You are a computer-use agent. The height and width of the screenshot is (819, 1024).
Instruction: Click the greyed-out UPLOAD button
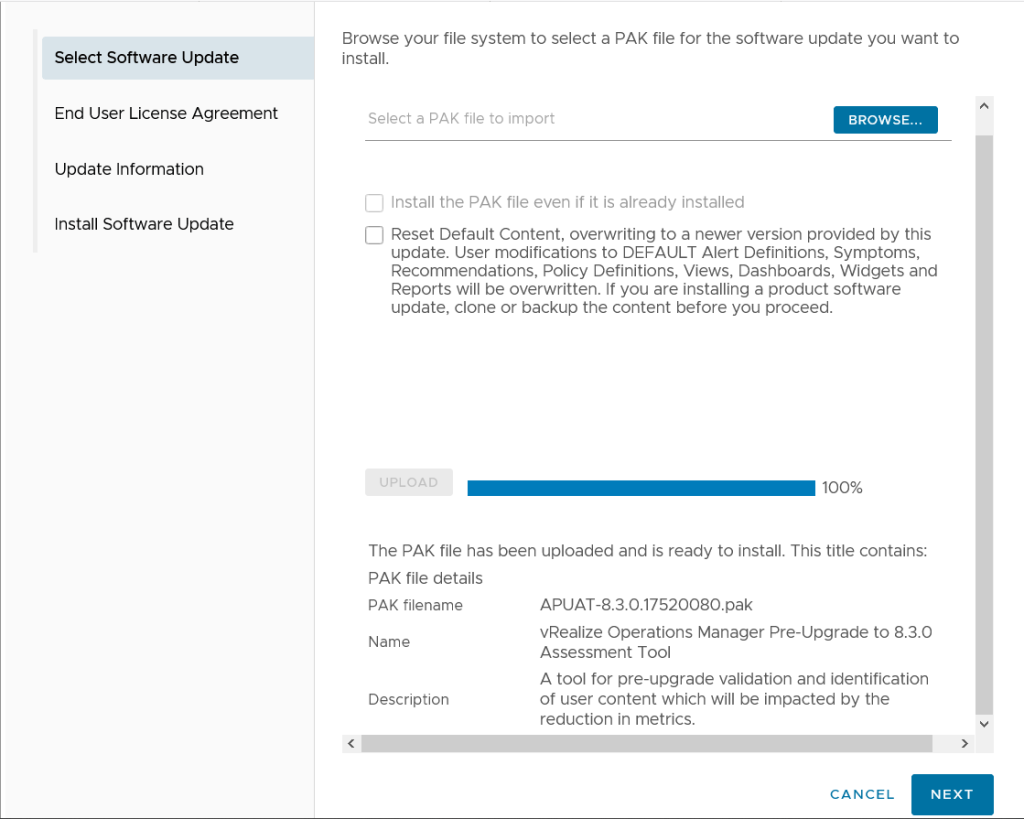click(x=408, y=483)
